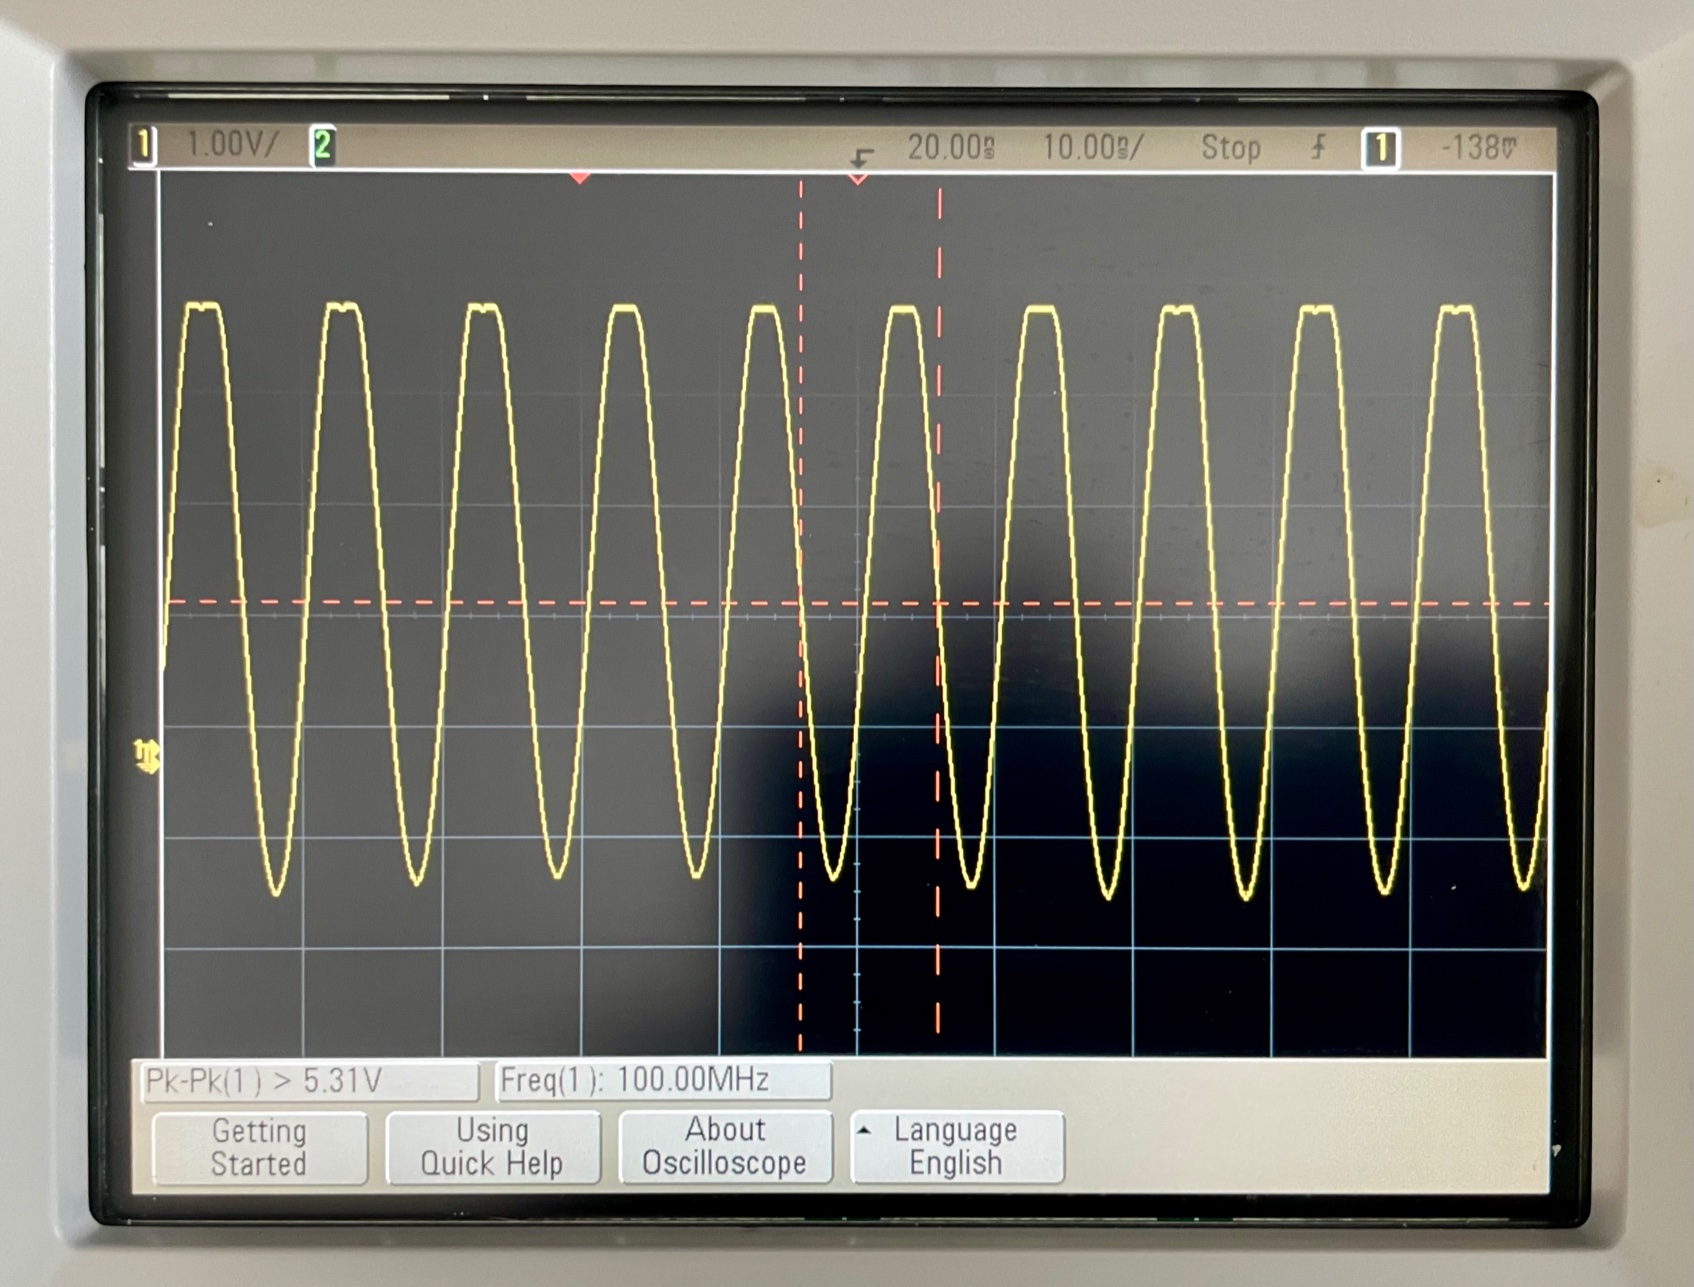Select the channel 2 indicator in status bar

tap(322, 147)
